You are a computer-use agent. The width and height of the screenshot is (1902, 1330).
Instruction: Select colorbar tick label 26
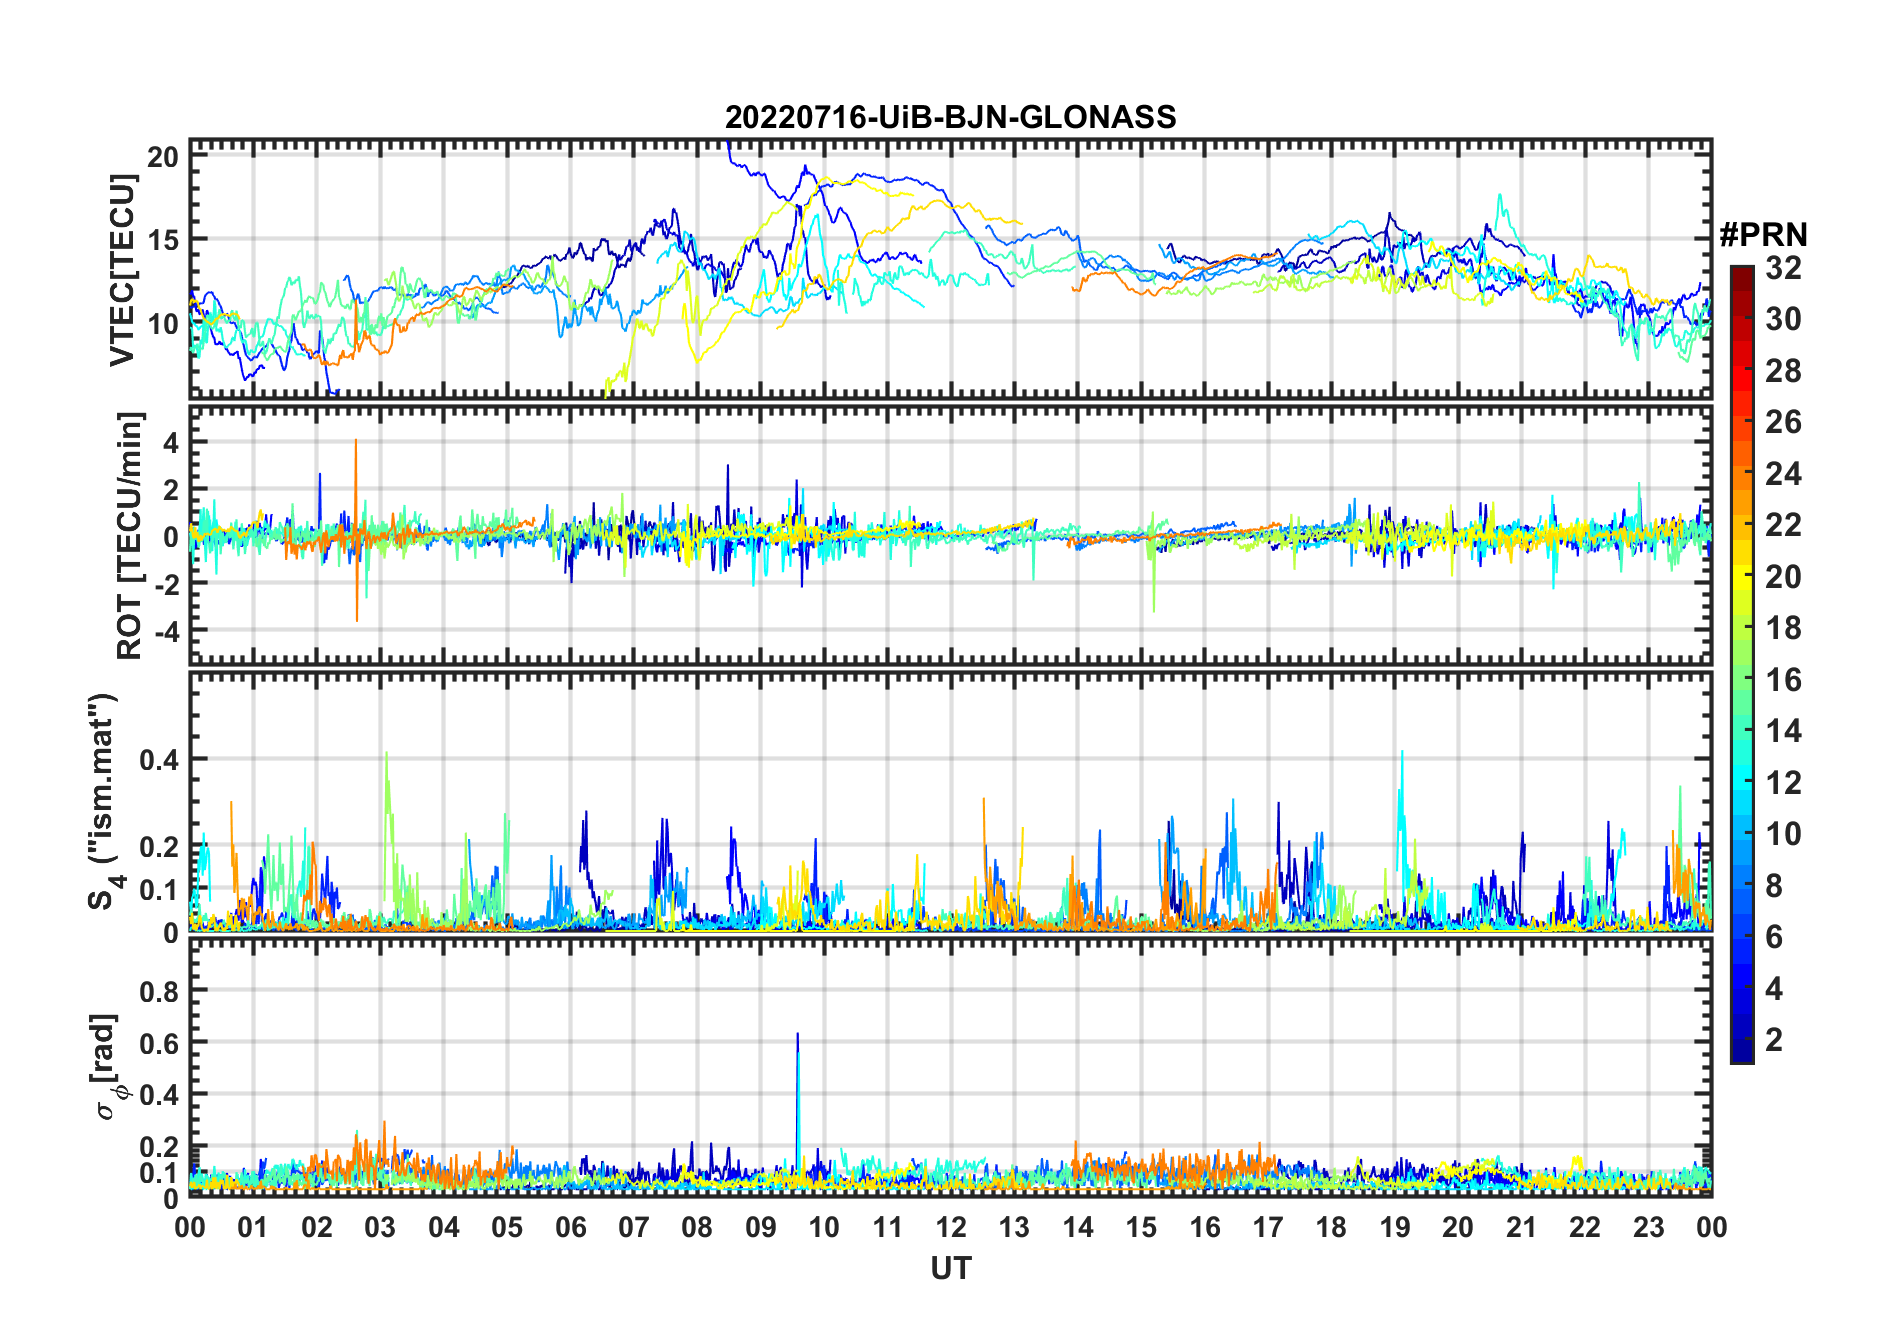coord(1784,422)
